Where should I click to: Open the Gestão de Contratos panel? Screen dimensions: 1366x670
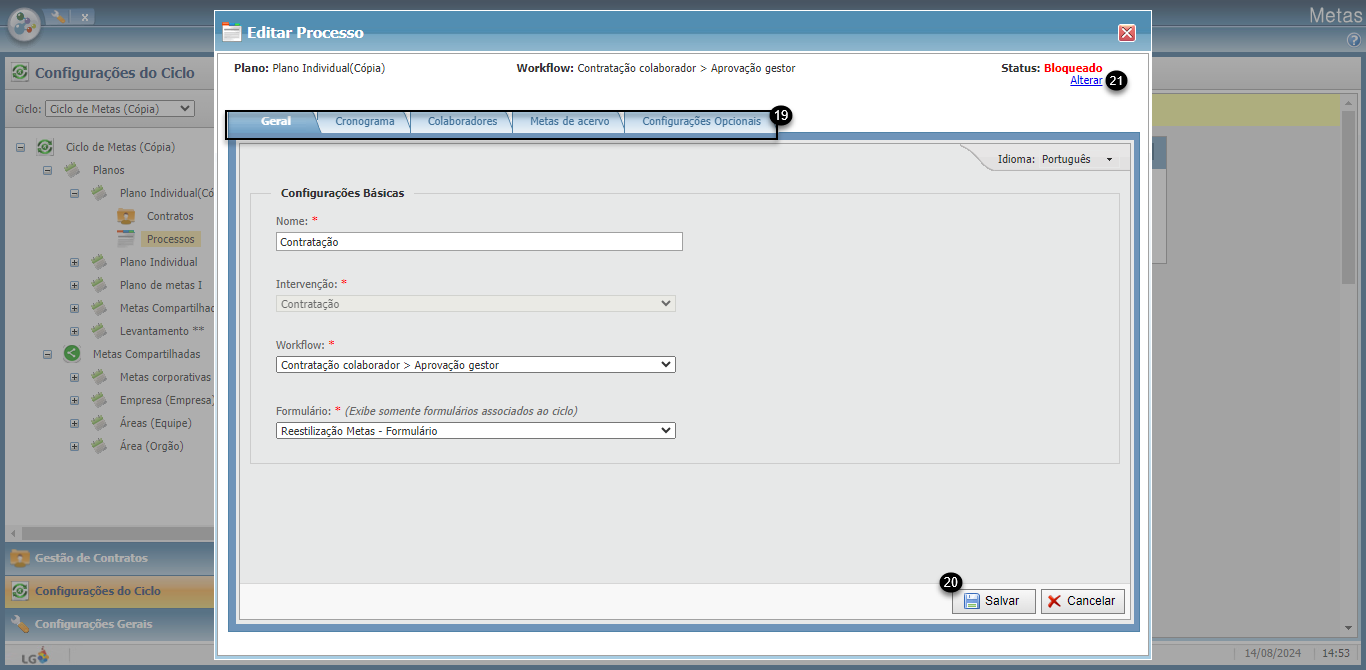point(109,558)
